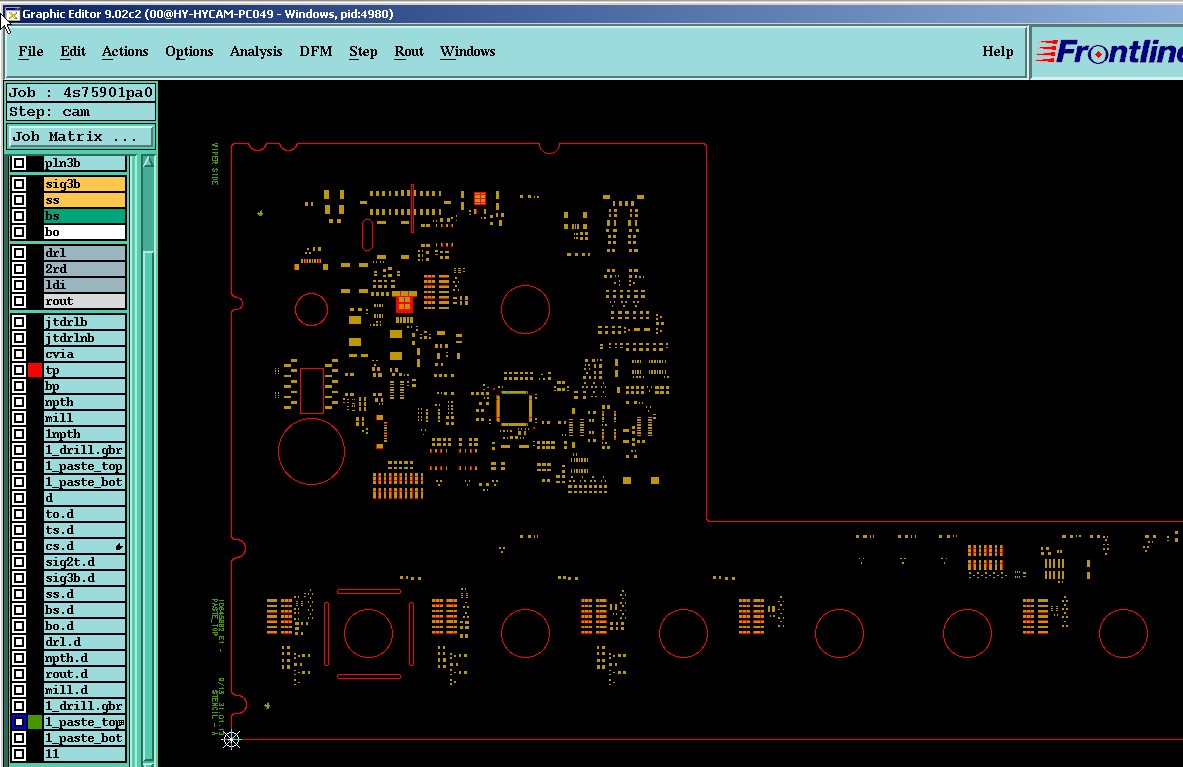Select the bo layer name
The image size is (1183, 767).
[84, 232]
